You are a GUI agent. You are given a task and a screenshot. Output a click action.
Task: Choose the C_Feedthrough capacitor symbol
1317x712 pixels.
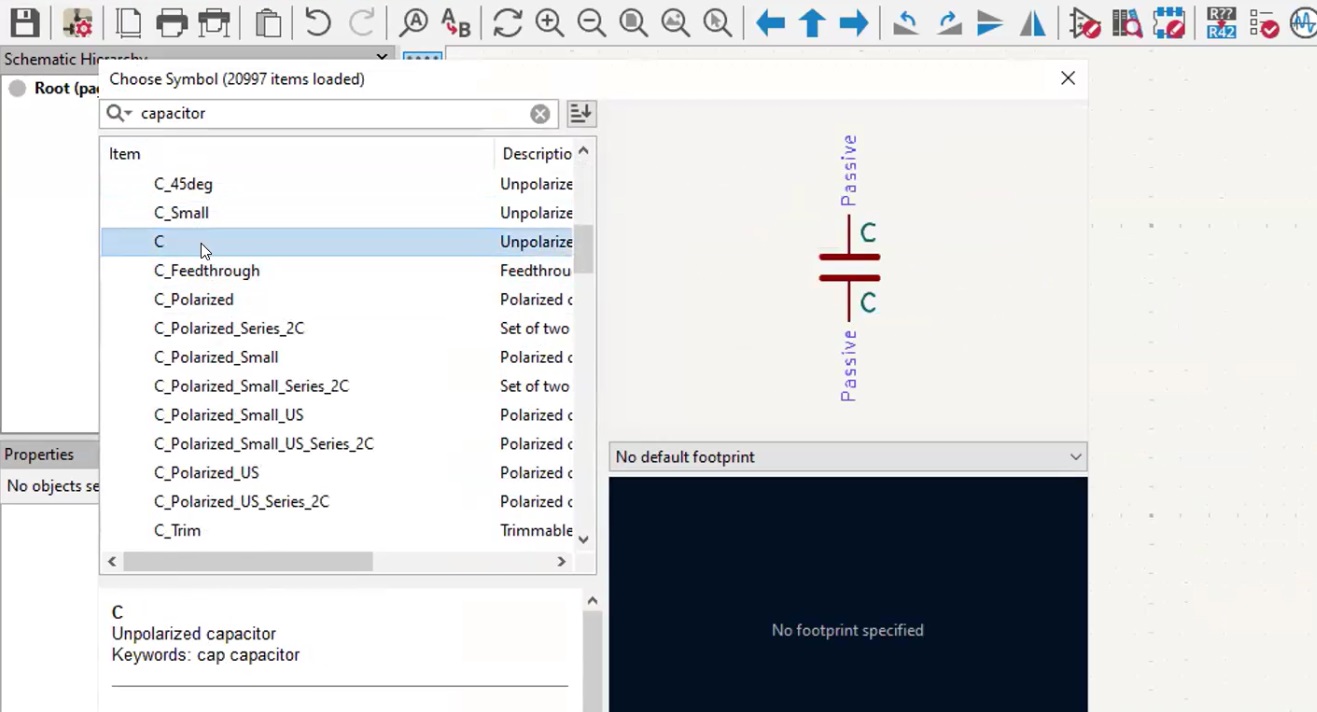click(x=206, y=270)
